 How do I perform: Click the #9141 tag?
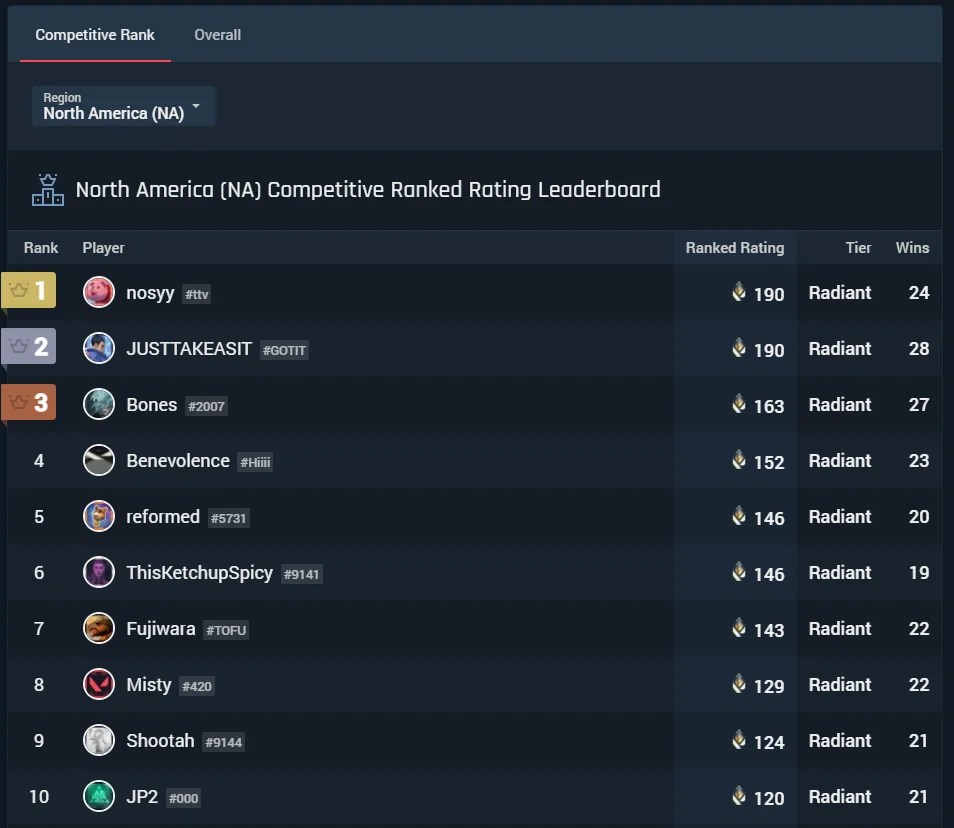point(301,574)
